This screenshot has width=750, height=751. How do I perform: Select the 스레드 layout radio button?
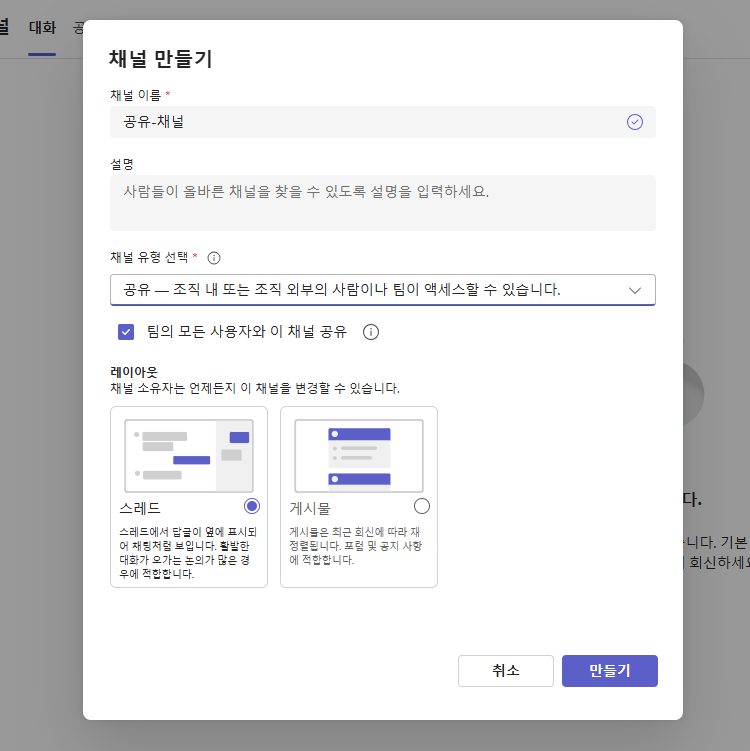(x=252, y=506)
